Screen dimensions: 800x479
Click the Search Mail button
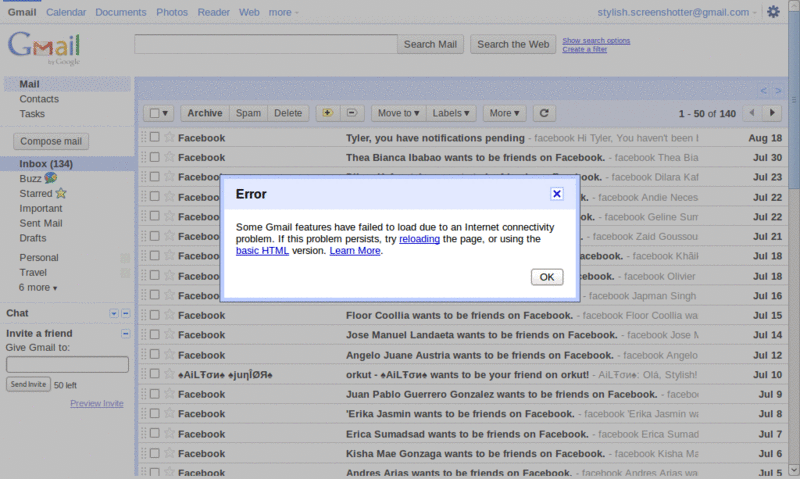coord(430,44)
